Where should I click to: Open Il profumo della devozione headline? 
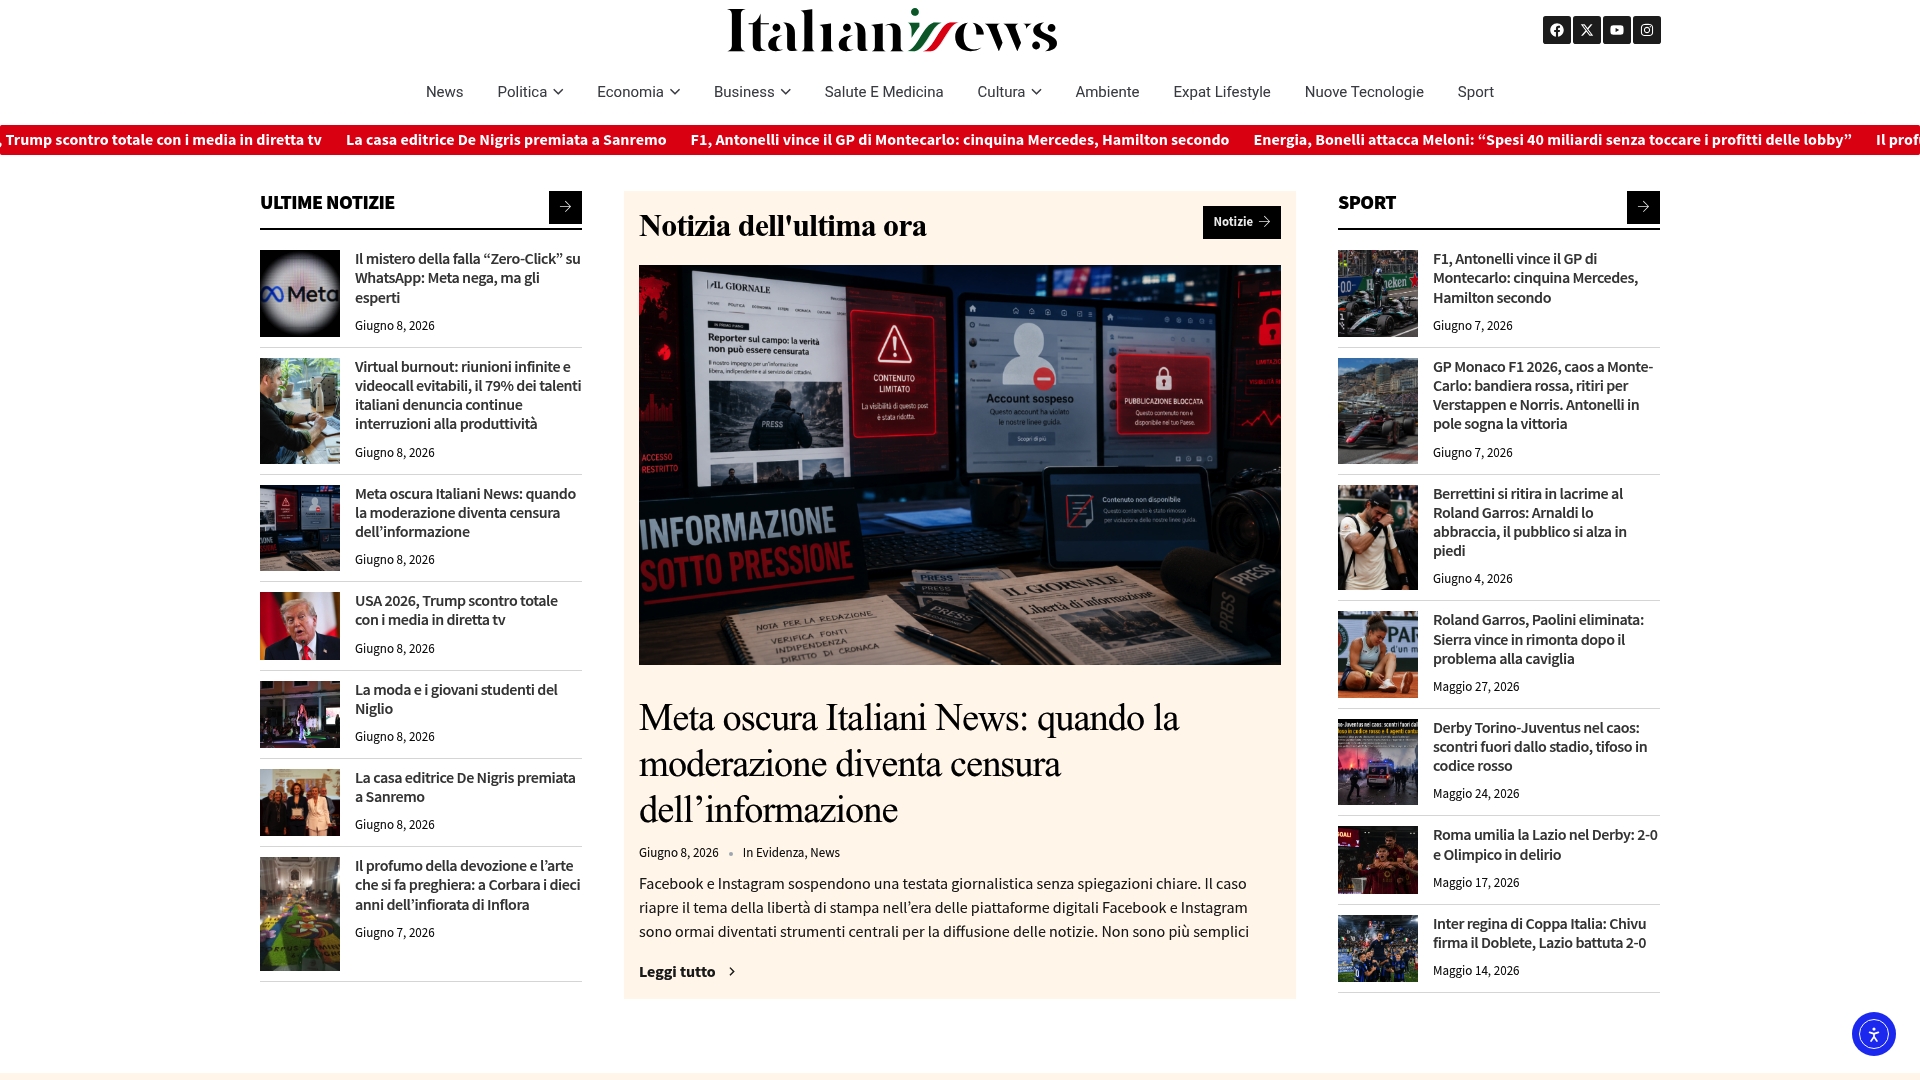(x=467, y=885)
